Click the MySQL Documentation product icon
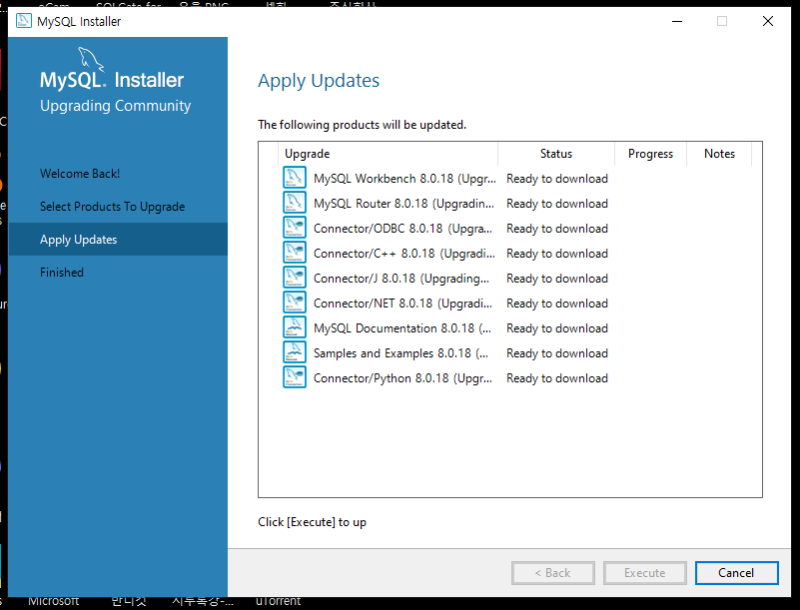Screen dimensions: 800x610 coord(294,327)
